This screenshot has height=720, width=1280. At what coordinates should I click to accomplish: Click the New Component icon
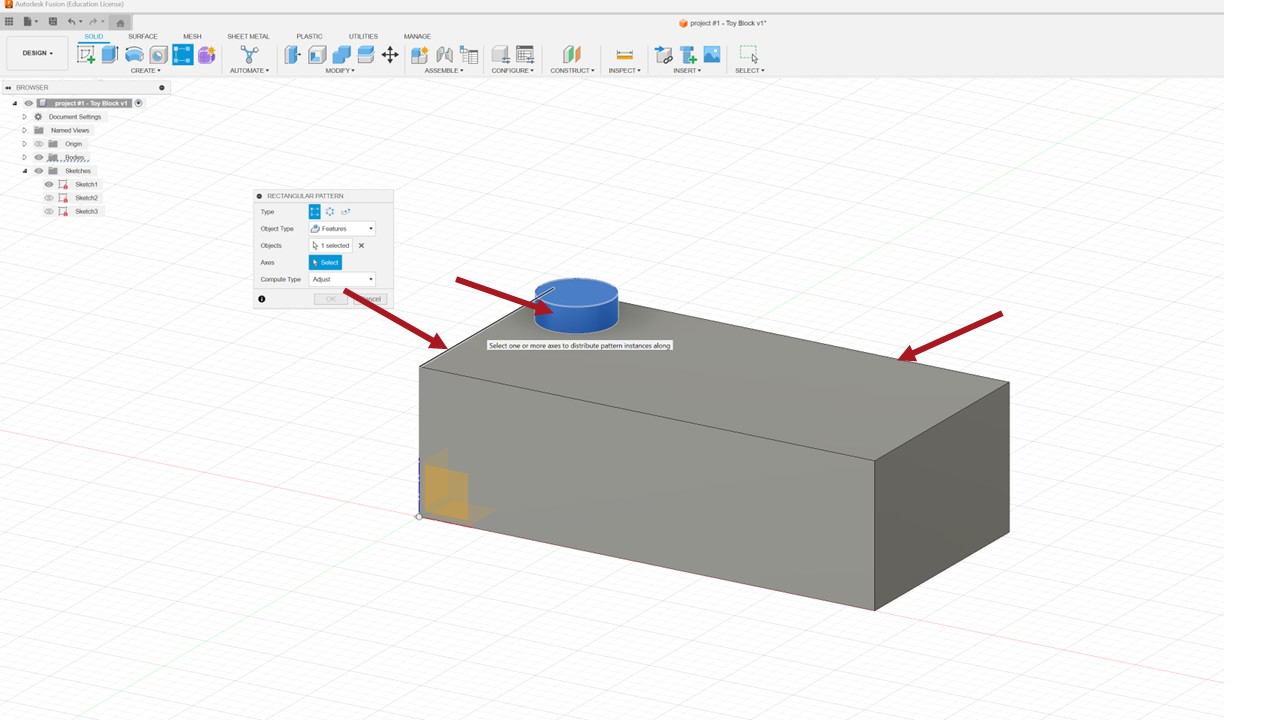click(x=420, y=54)
